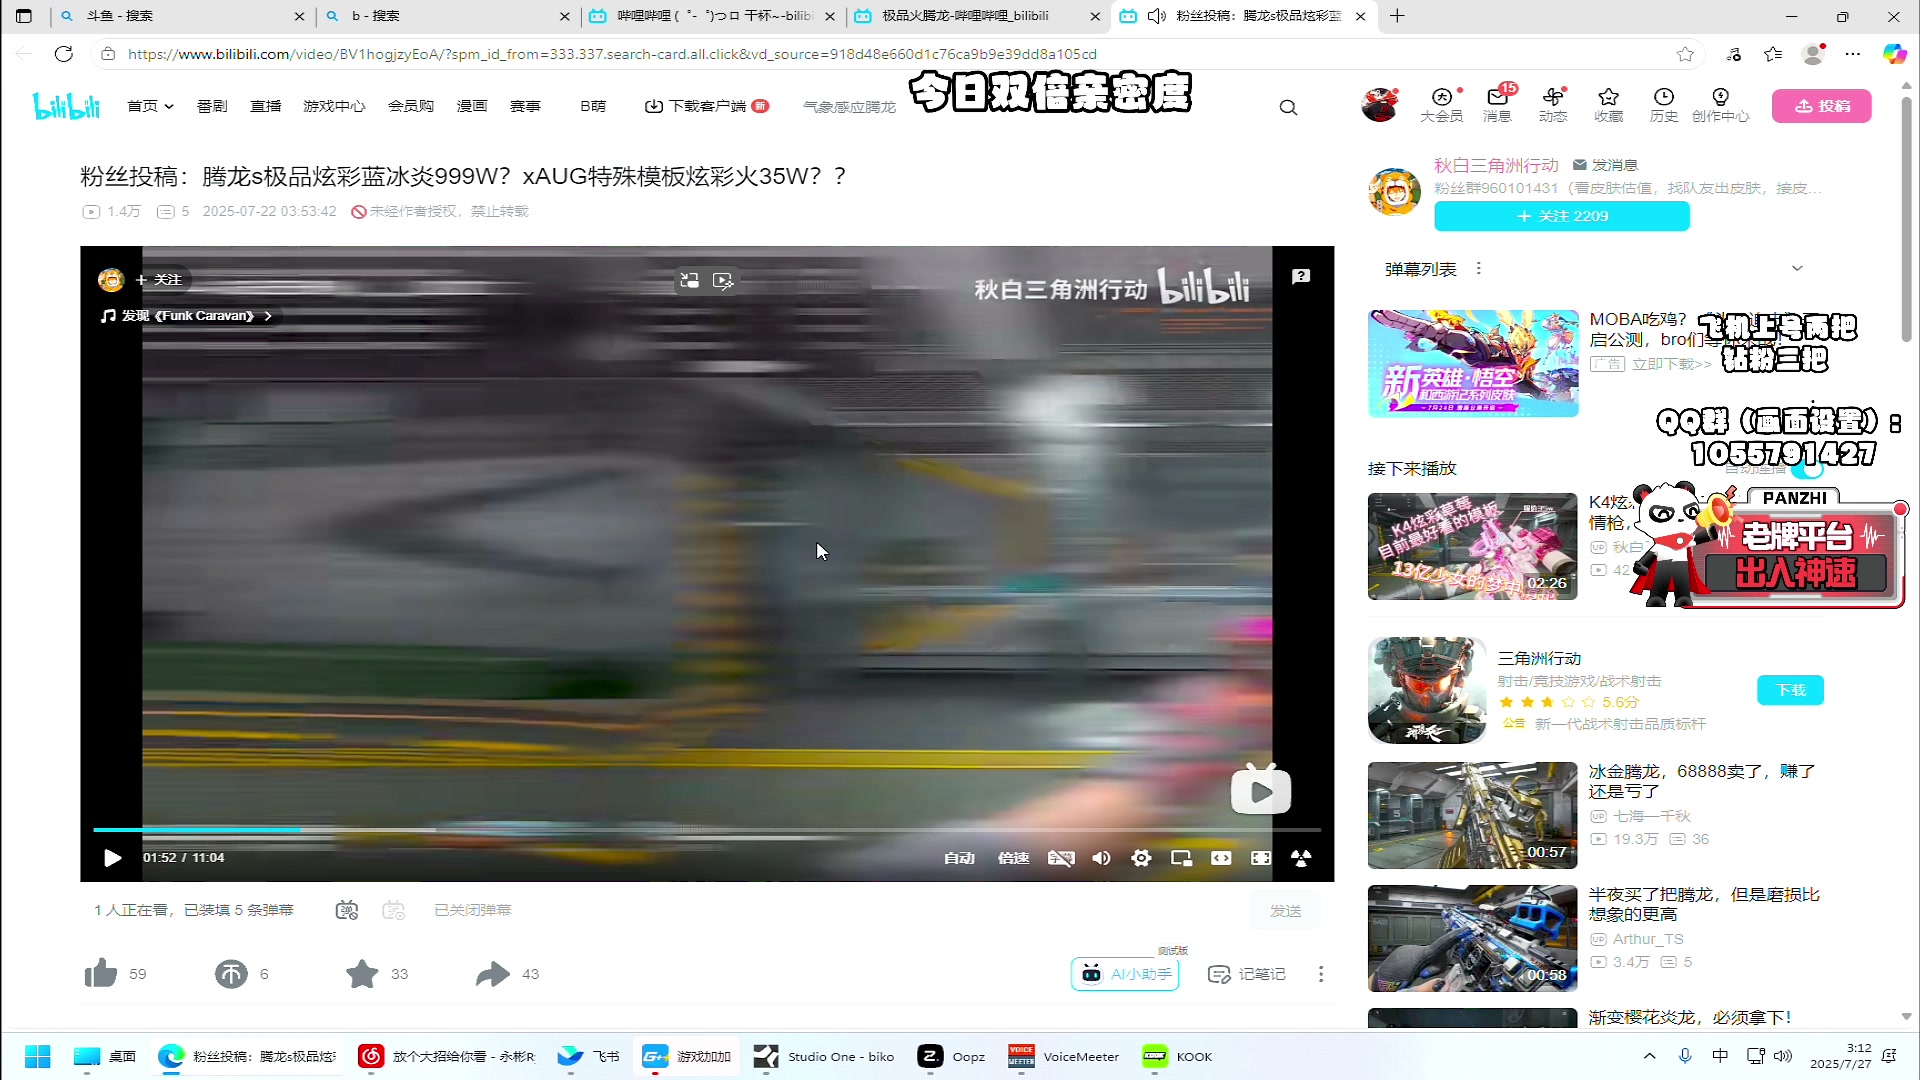Expand the 首页 dropdown menu

(x=150, y=106)
